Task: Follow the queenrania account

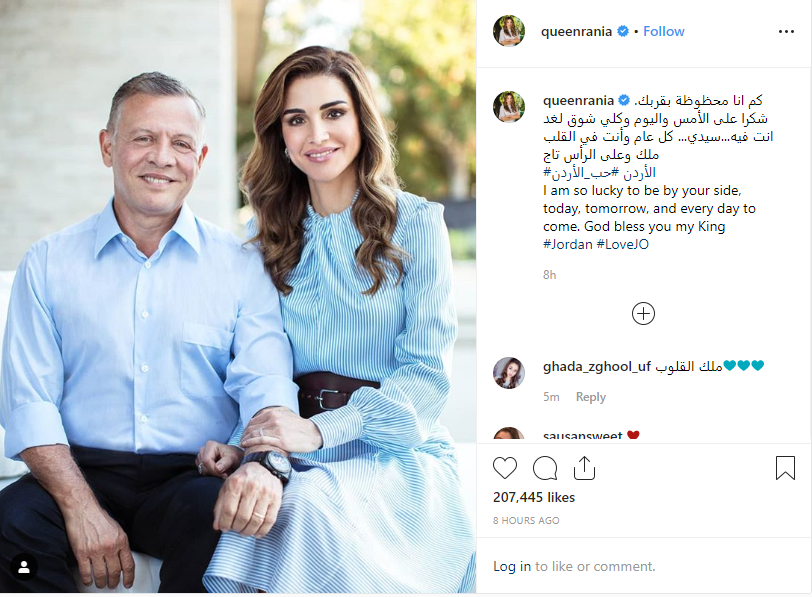Action: (663, 32)
